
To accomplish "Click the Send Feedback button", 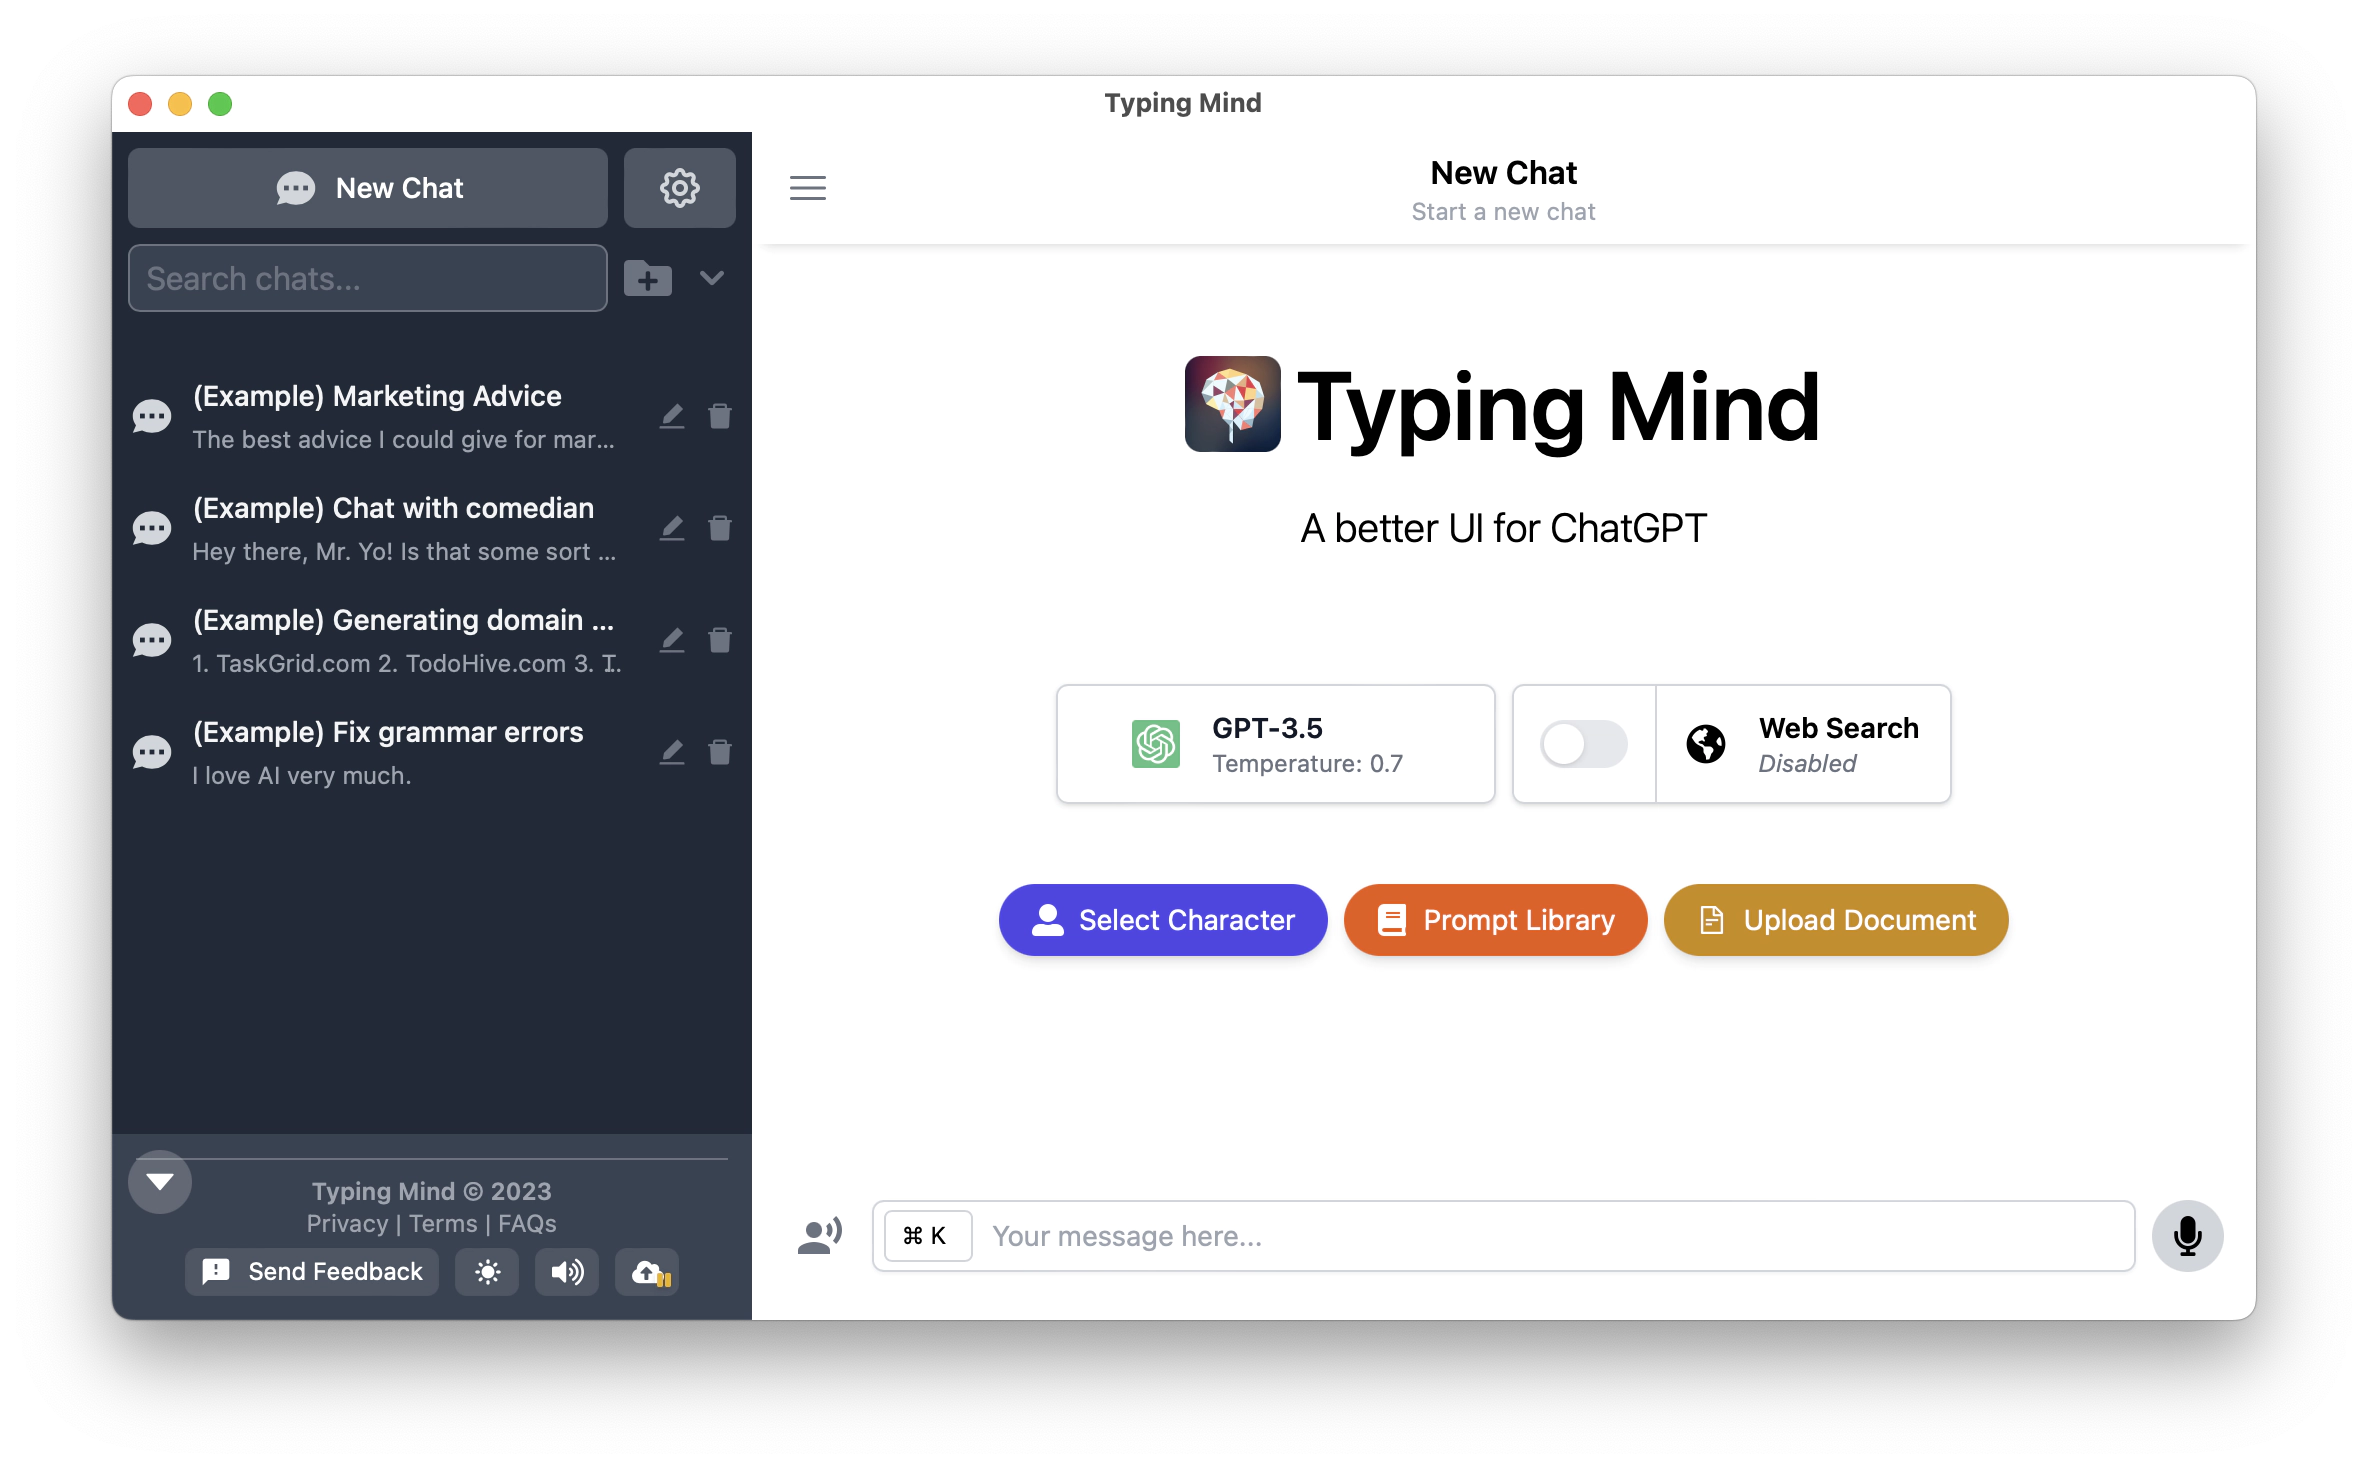I will pos(312,1272).
